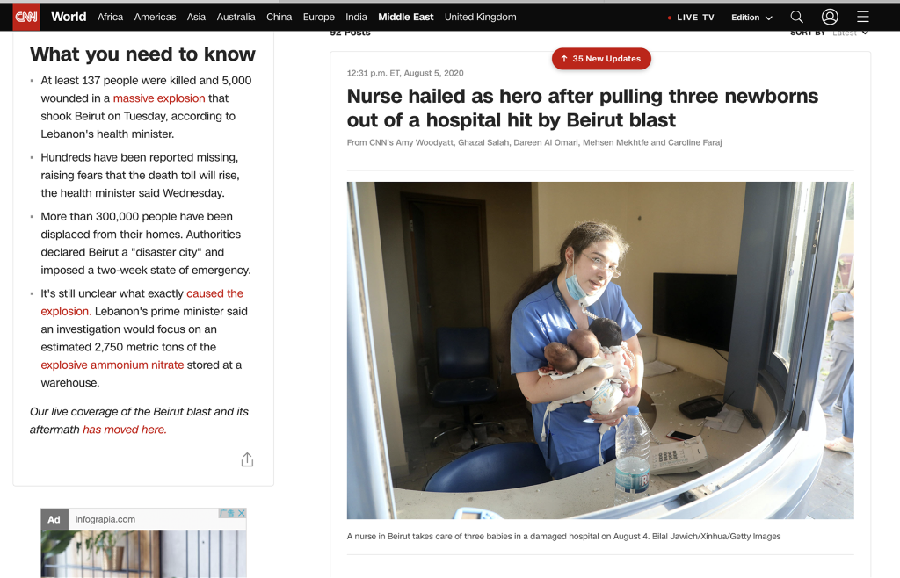Image resolution: width=900 pixels, height=578 pixels.
Task: Click the red LIVE TV indicator
Action: click(692, 17)
